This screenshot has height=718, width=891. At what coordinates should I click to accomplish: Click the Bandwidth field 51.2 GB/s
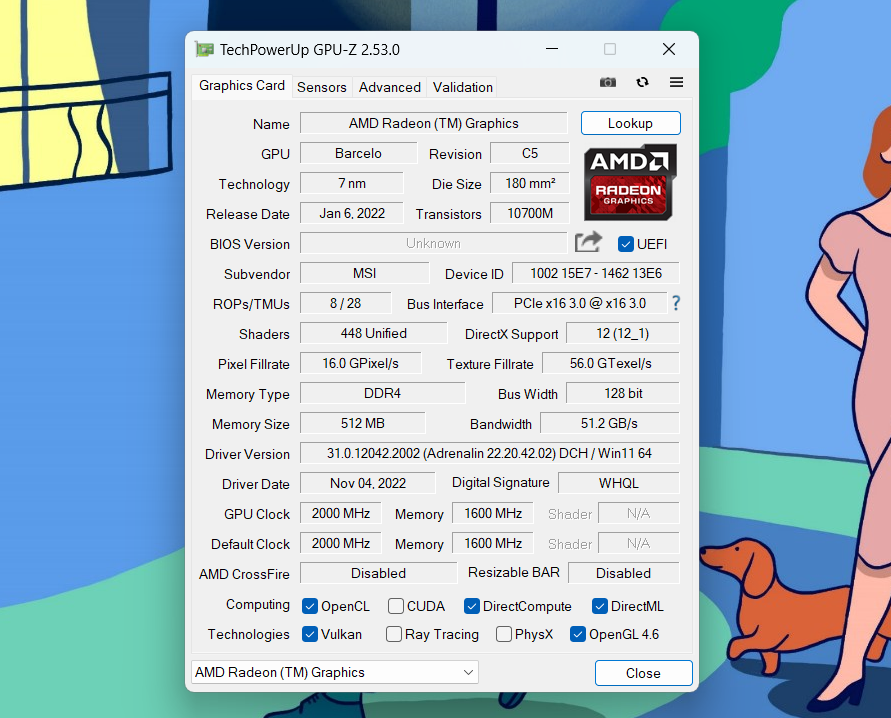[x=610, y=424]
